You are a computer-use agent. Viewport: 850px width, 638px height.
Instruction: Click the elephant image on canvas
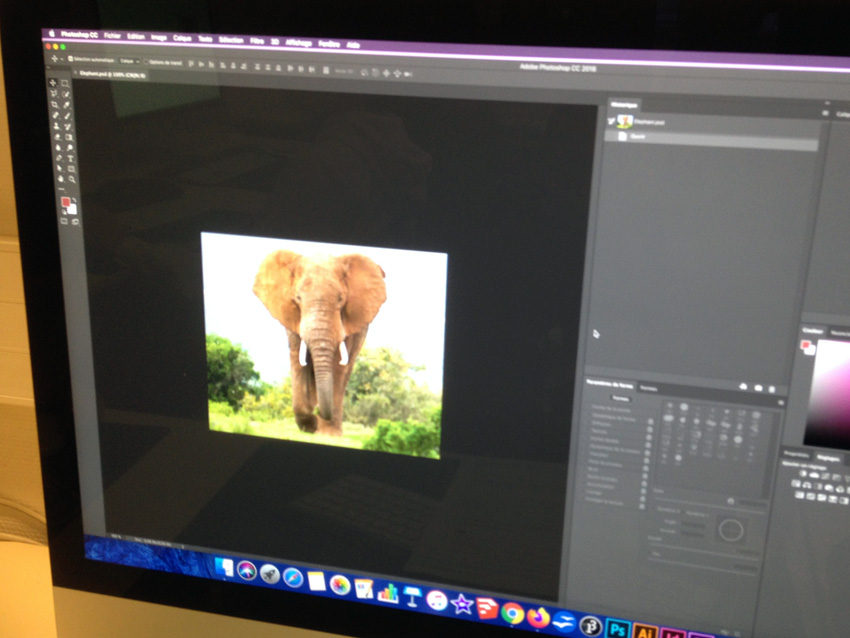pyautogui.click(x=324, y=345)
